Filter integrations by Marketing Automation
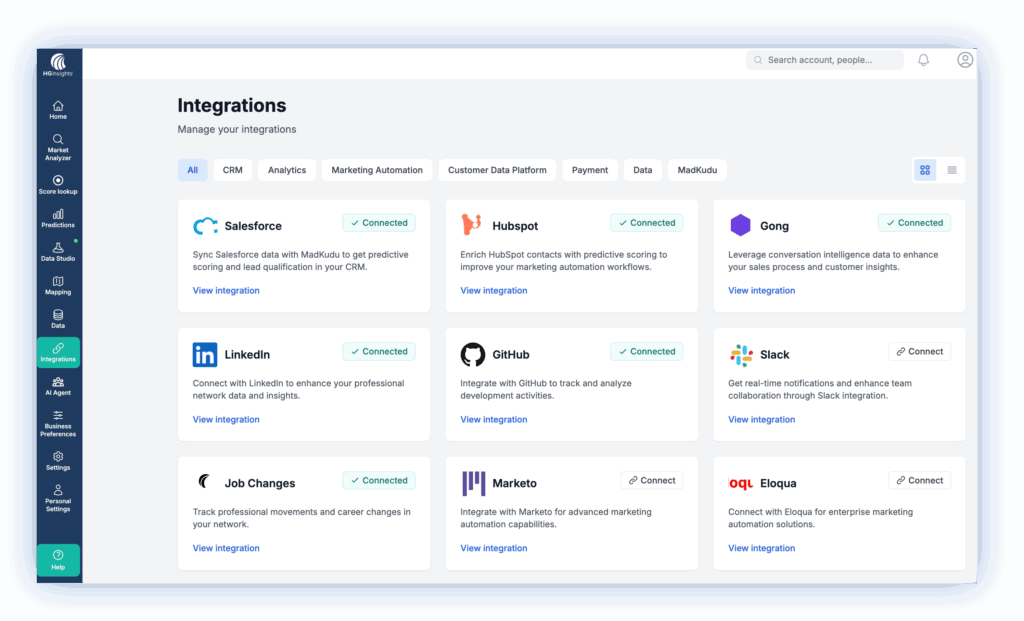This screenshot has width=1024, height=621. click(x=376, y=170)
